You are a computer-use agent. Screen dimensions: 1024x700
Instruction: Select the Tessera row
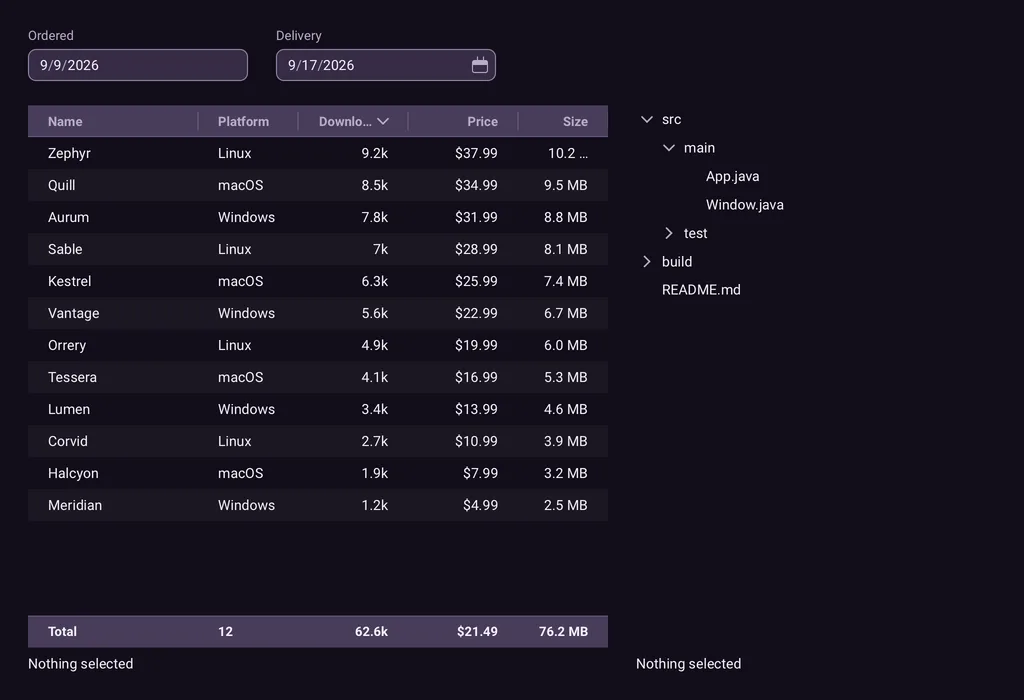pos(317,377)
